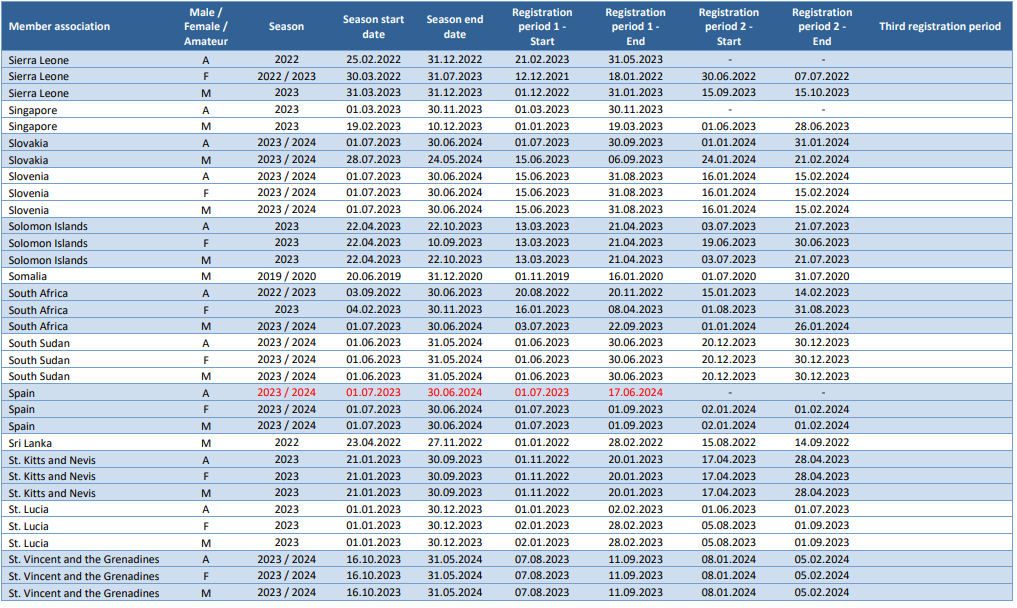Click the 'Sri Lanka' member association cell
Viewport: 1017px width, 608px height.
coord(30,443)
